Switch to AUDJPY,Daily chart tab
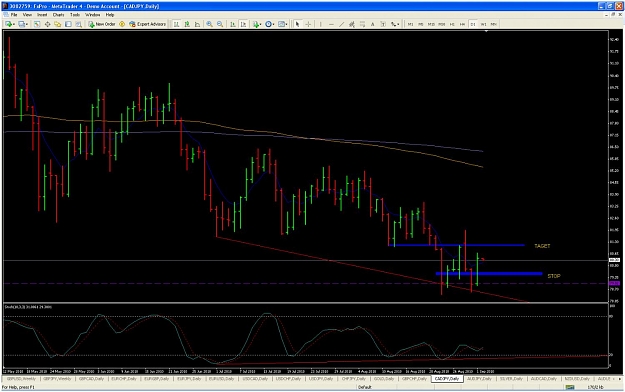The height and width of the screenshot is (392, 625). click(x=479, y=378)
